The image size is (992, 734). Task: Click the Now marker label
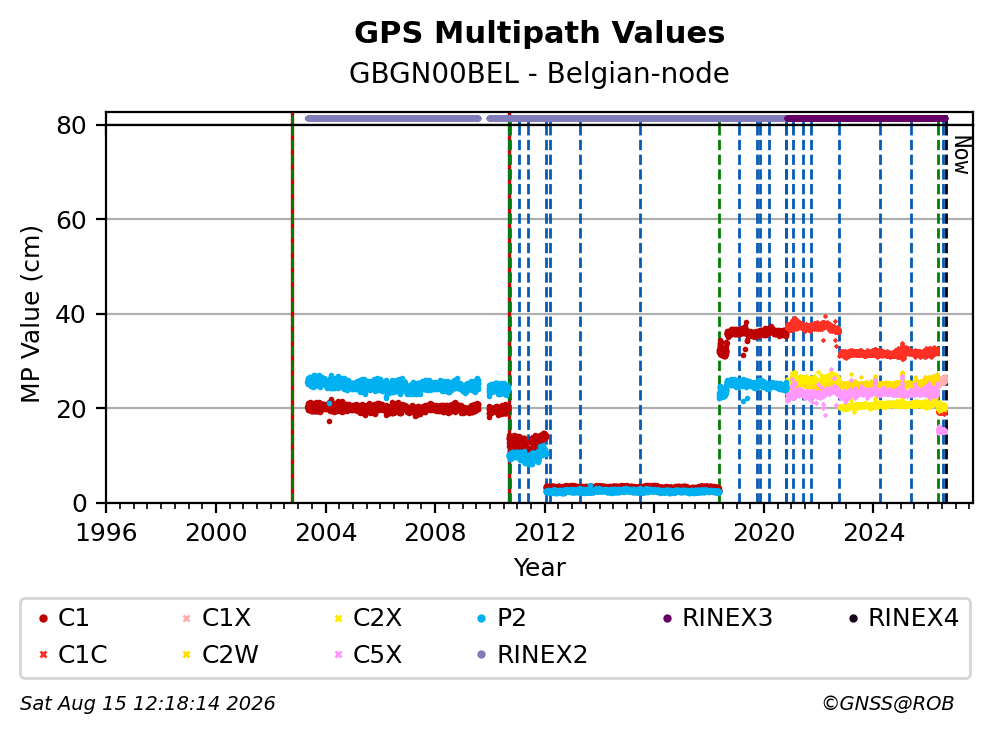pyautogui.click(x=962, y=156)
